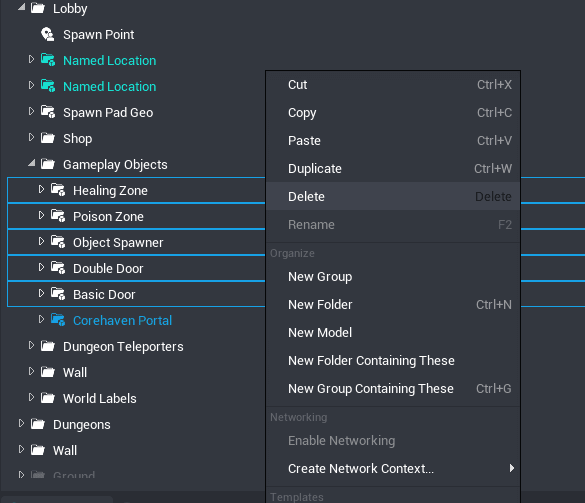Choose Delete from the context menu
The height and width of the screenshot is (503, 585).
point(393,196)
